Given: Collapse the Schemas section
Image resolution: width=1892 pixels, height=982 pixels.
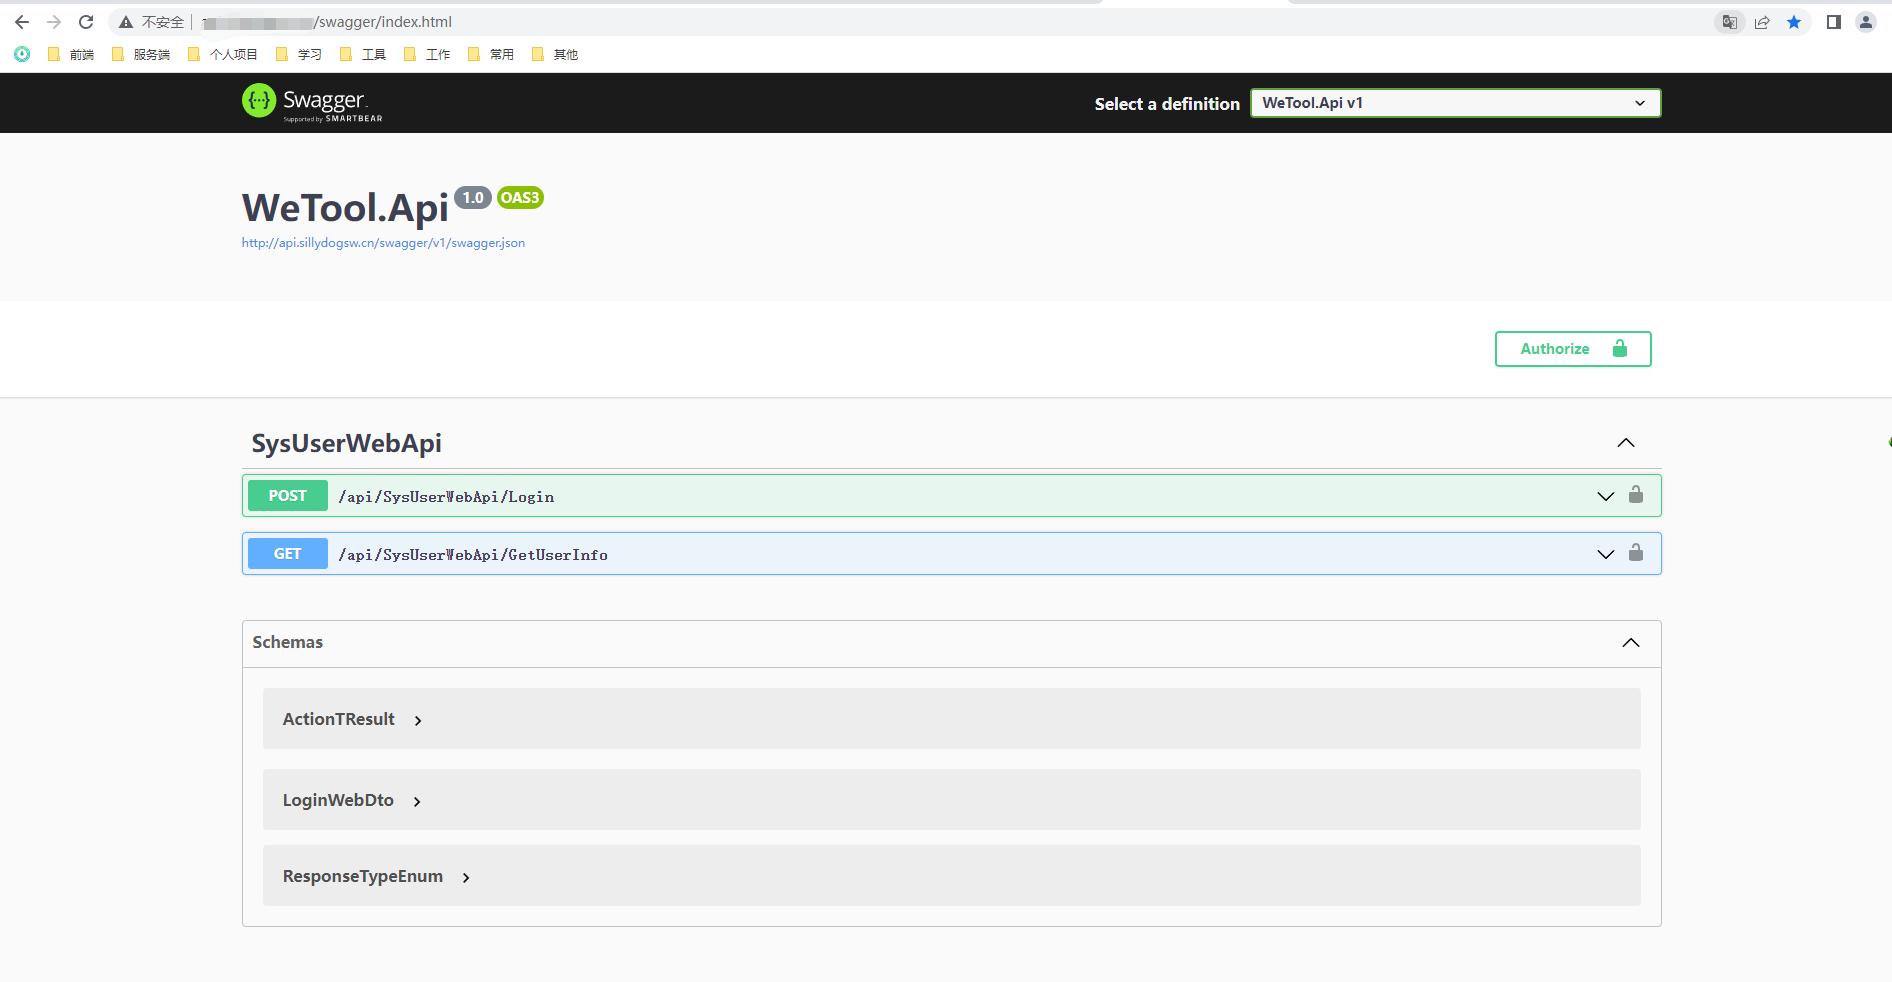Looking at the screenshot, I should 1631,643.
